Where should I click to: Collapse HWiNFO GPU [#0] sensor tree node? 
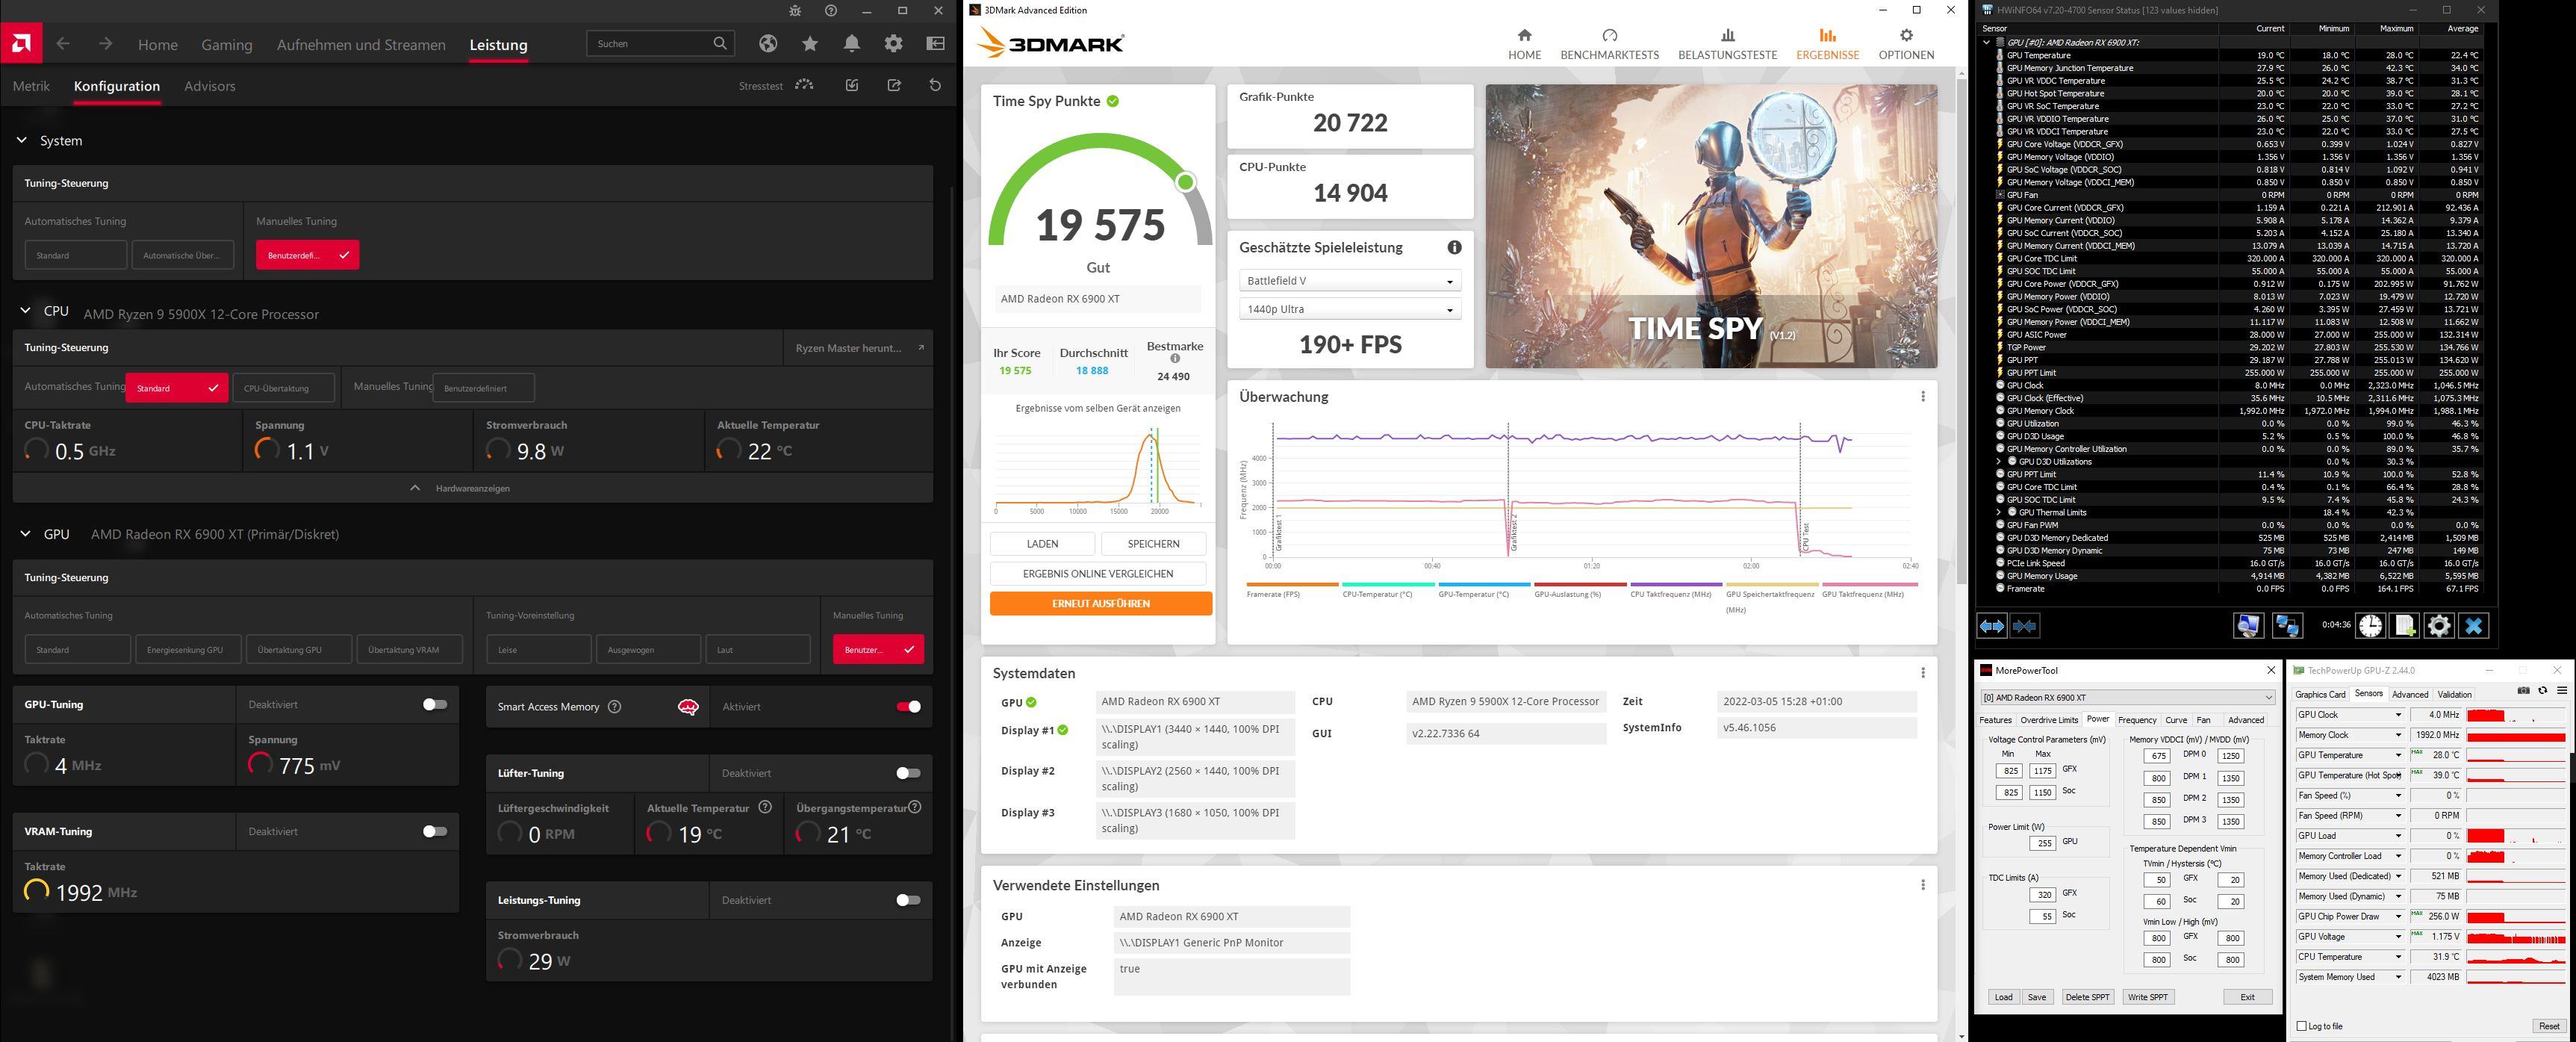point(1986,42)
